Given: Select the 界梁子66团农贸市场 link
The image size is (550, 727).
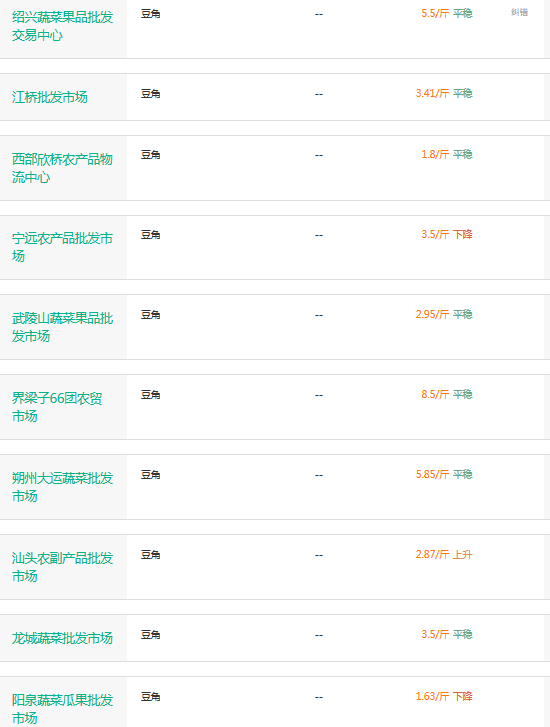Looking at the screenshot, I should click(57, 407).
